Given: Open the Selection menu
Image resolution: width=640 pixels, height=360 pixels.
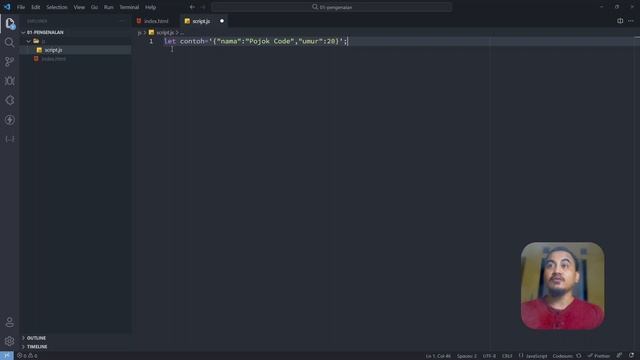Looking at the screenshot, I should [x=57, y=7].
